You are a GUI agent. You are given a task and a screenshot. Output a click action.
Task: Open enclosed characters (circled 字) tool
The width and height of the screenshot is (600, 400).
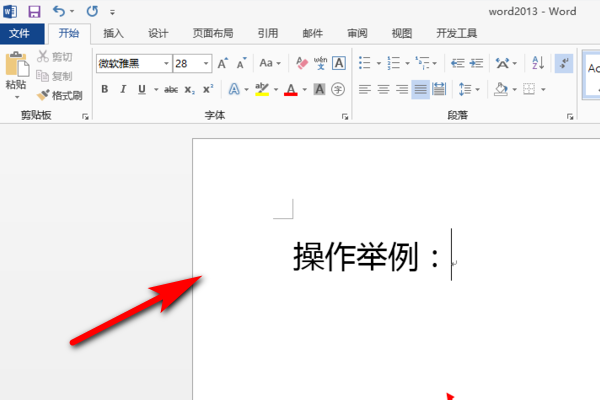pyautogui.click(x=338, y=89)
